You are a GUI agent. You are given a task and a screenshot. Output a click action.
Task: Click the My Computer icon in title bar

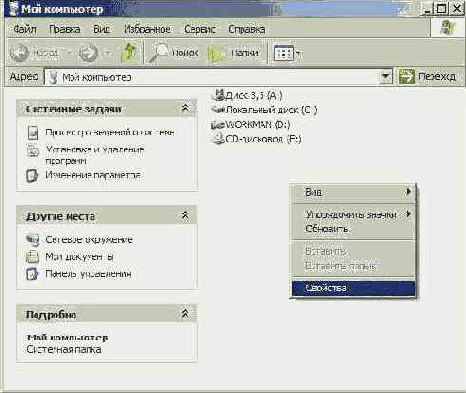coord(13,9)
